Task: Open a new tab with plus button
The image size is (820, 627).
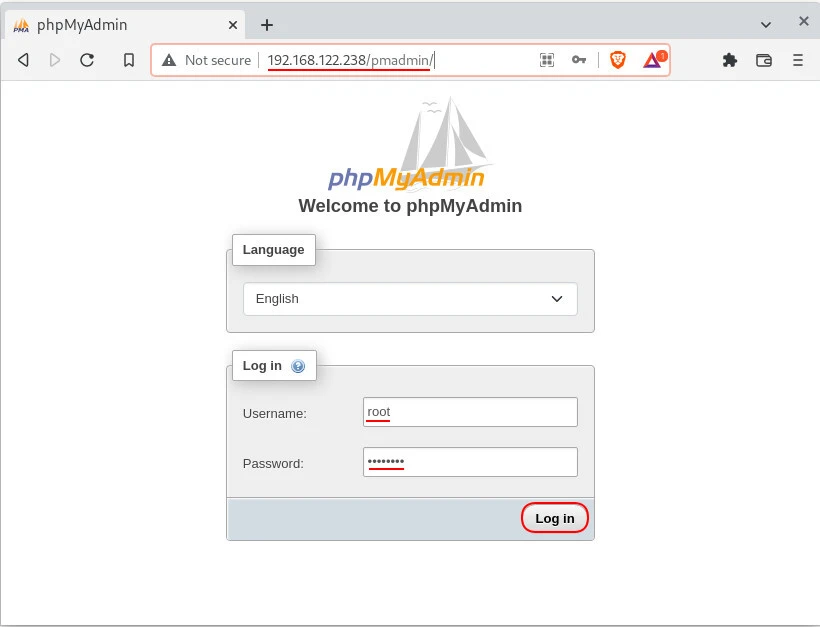Action: [x=267, y=25]
